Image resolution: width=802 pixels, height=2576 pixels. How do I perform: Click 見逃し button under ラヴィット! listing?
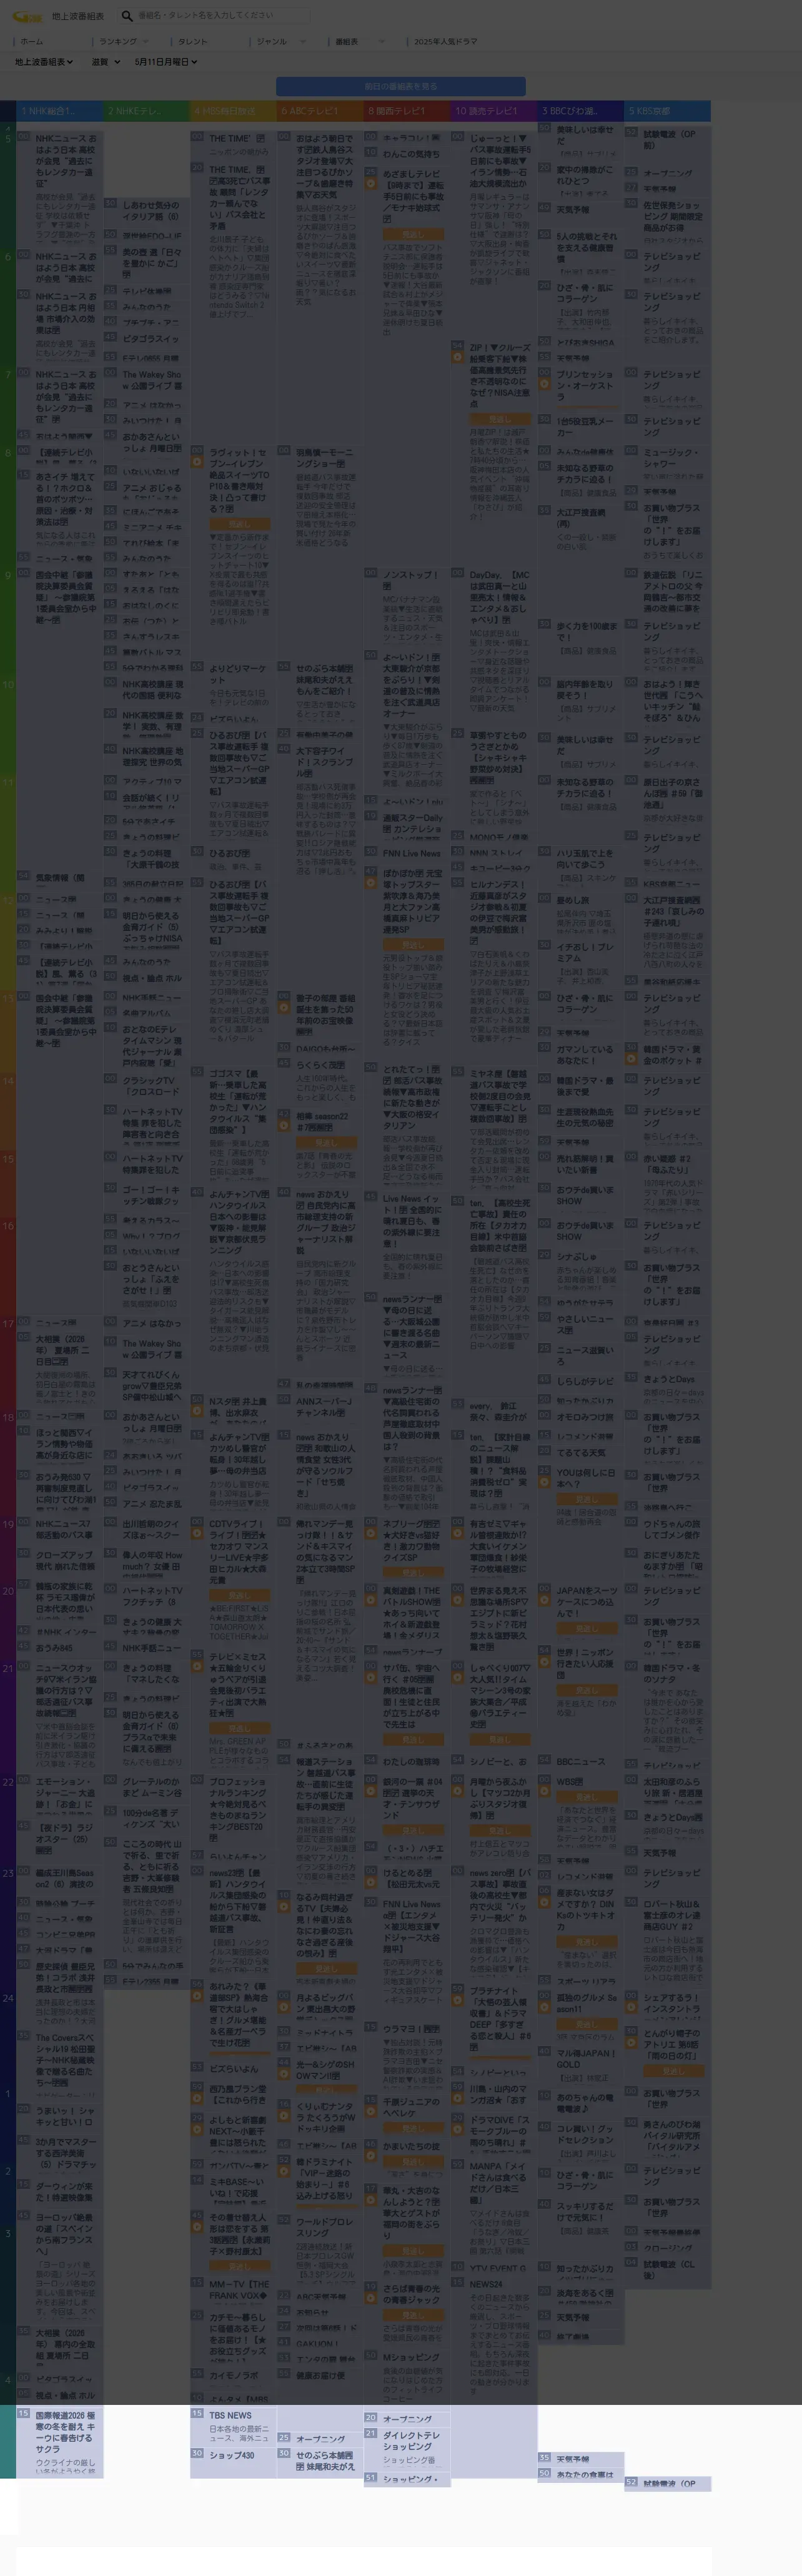(239, 523)
